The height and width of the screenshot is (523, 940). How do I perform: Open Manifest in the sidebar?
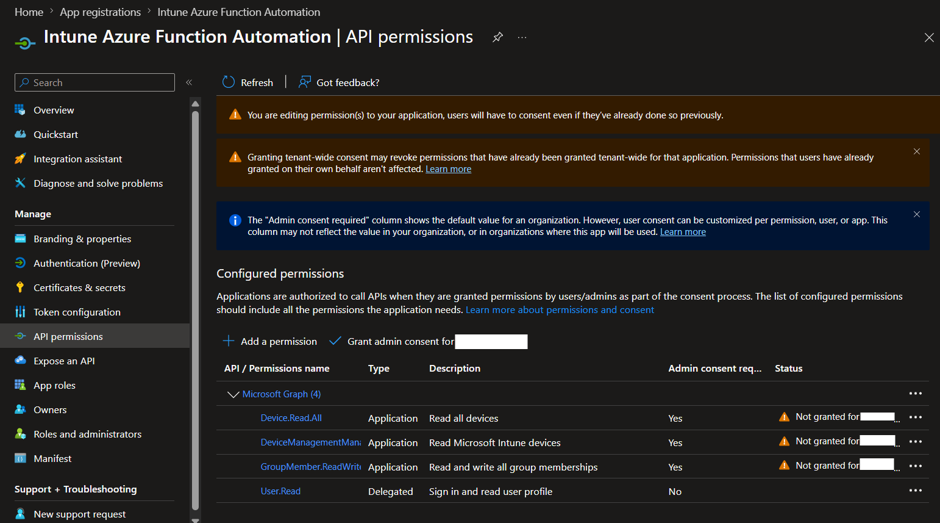tap(53, 458)
